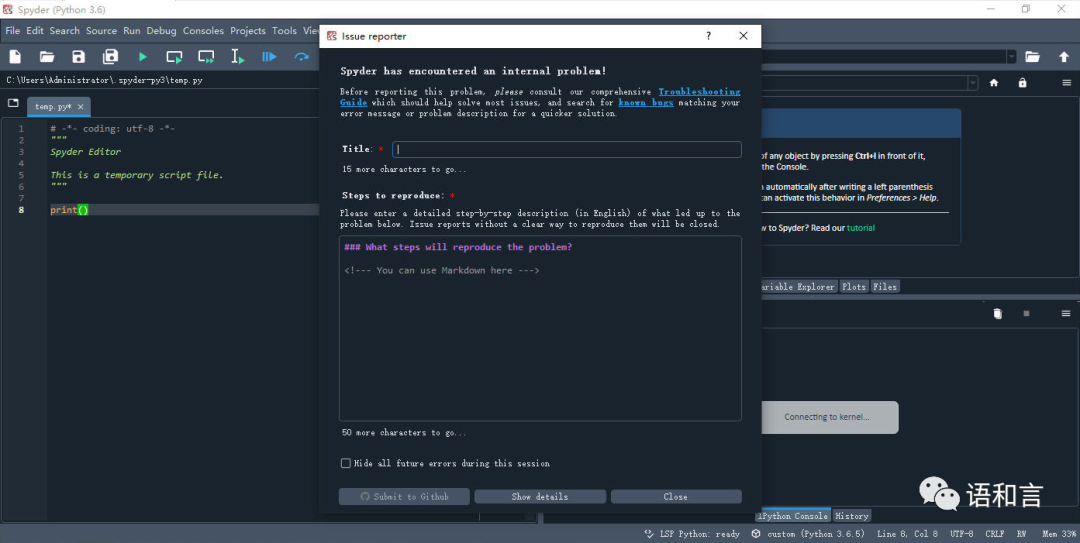Click LSP Python: ready status text

click(x=700, y=534)
